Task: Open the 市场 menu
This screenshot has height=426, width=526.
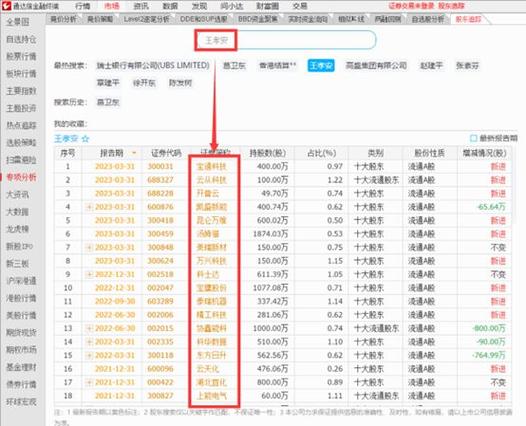Action: click(112, 6)
